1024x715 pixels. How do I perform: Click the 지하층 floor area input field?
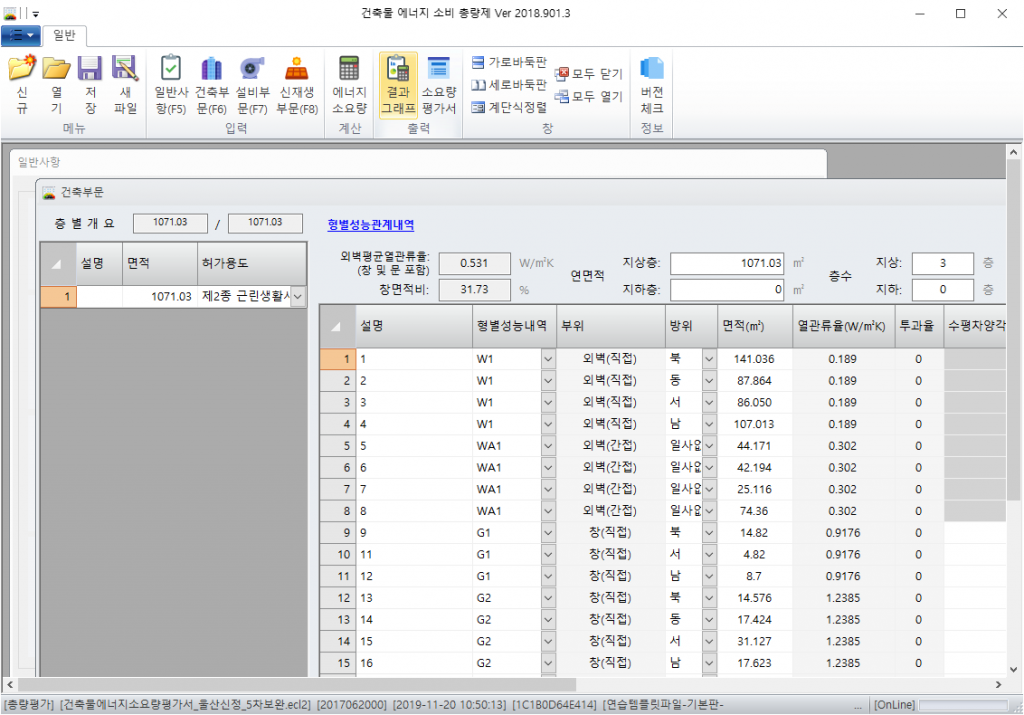727,289
